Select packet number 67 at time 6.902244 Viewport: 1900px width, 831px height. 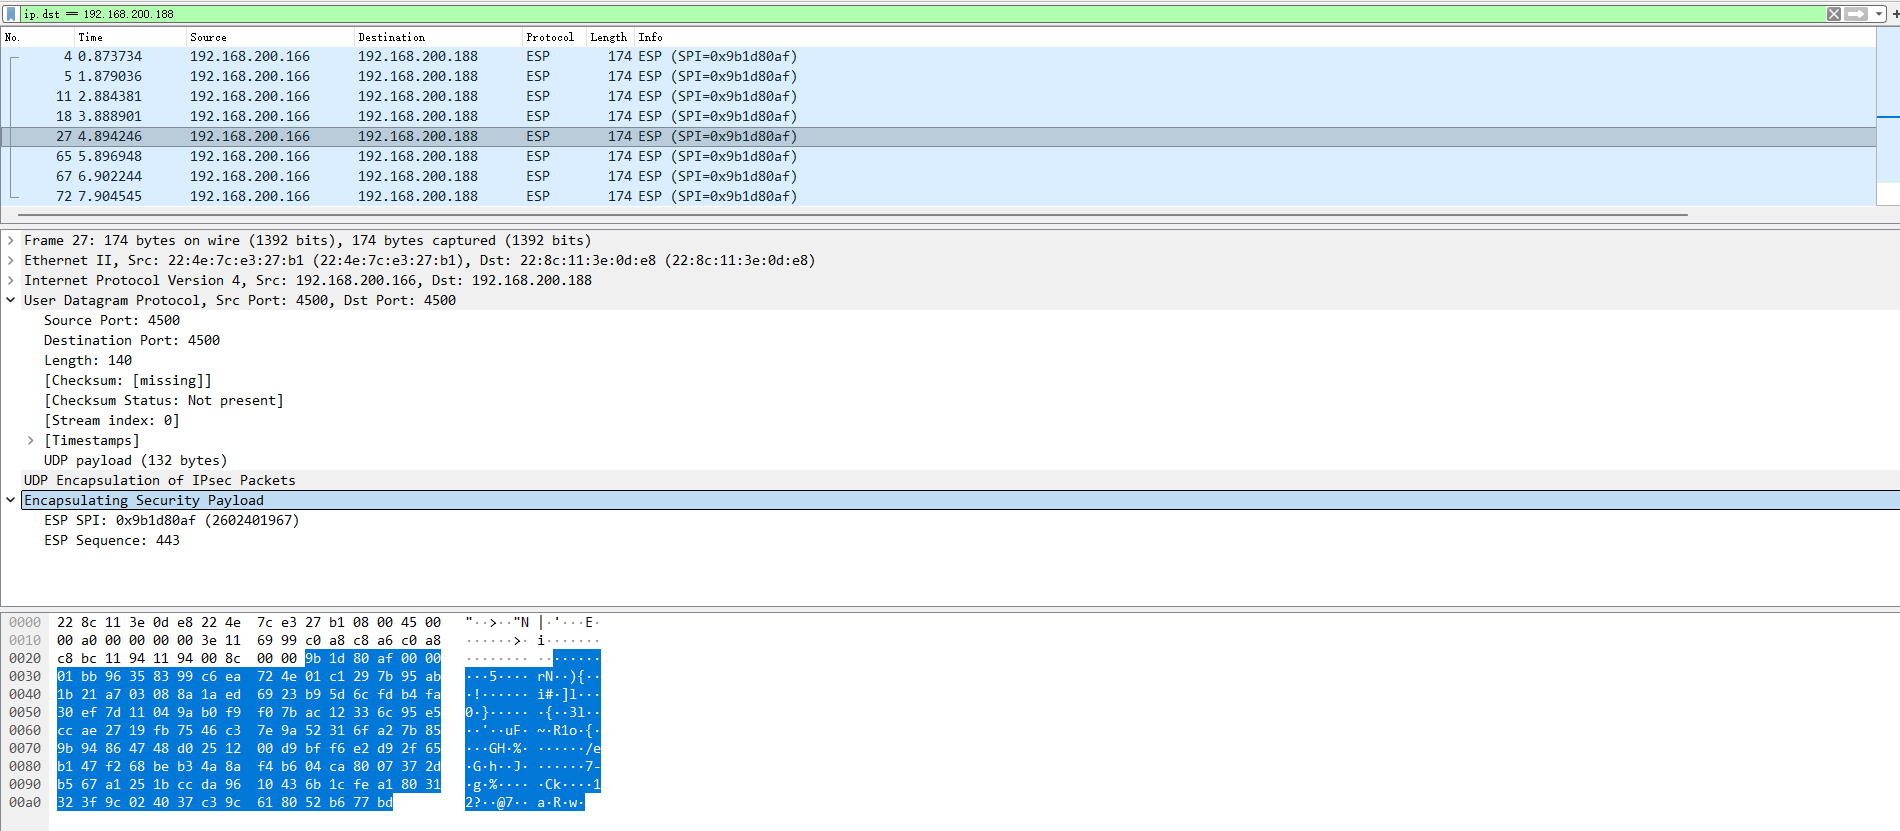[938, 177]
